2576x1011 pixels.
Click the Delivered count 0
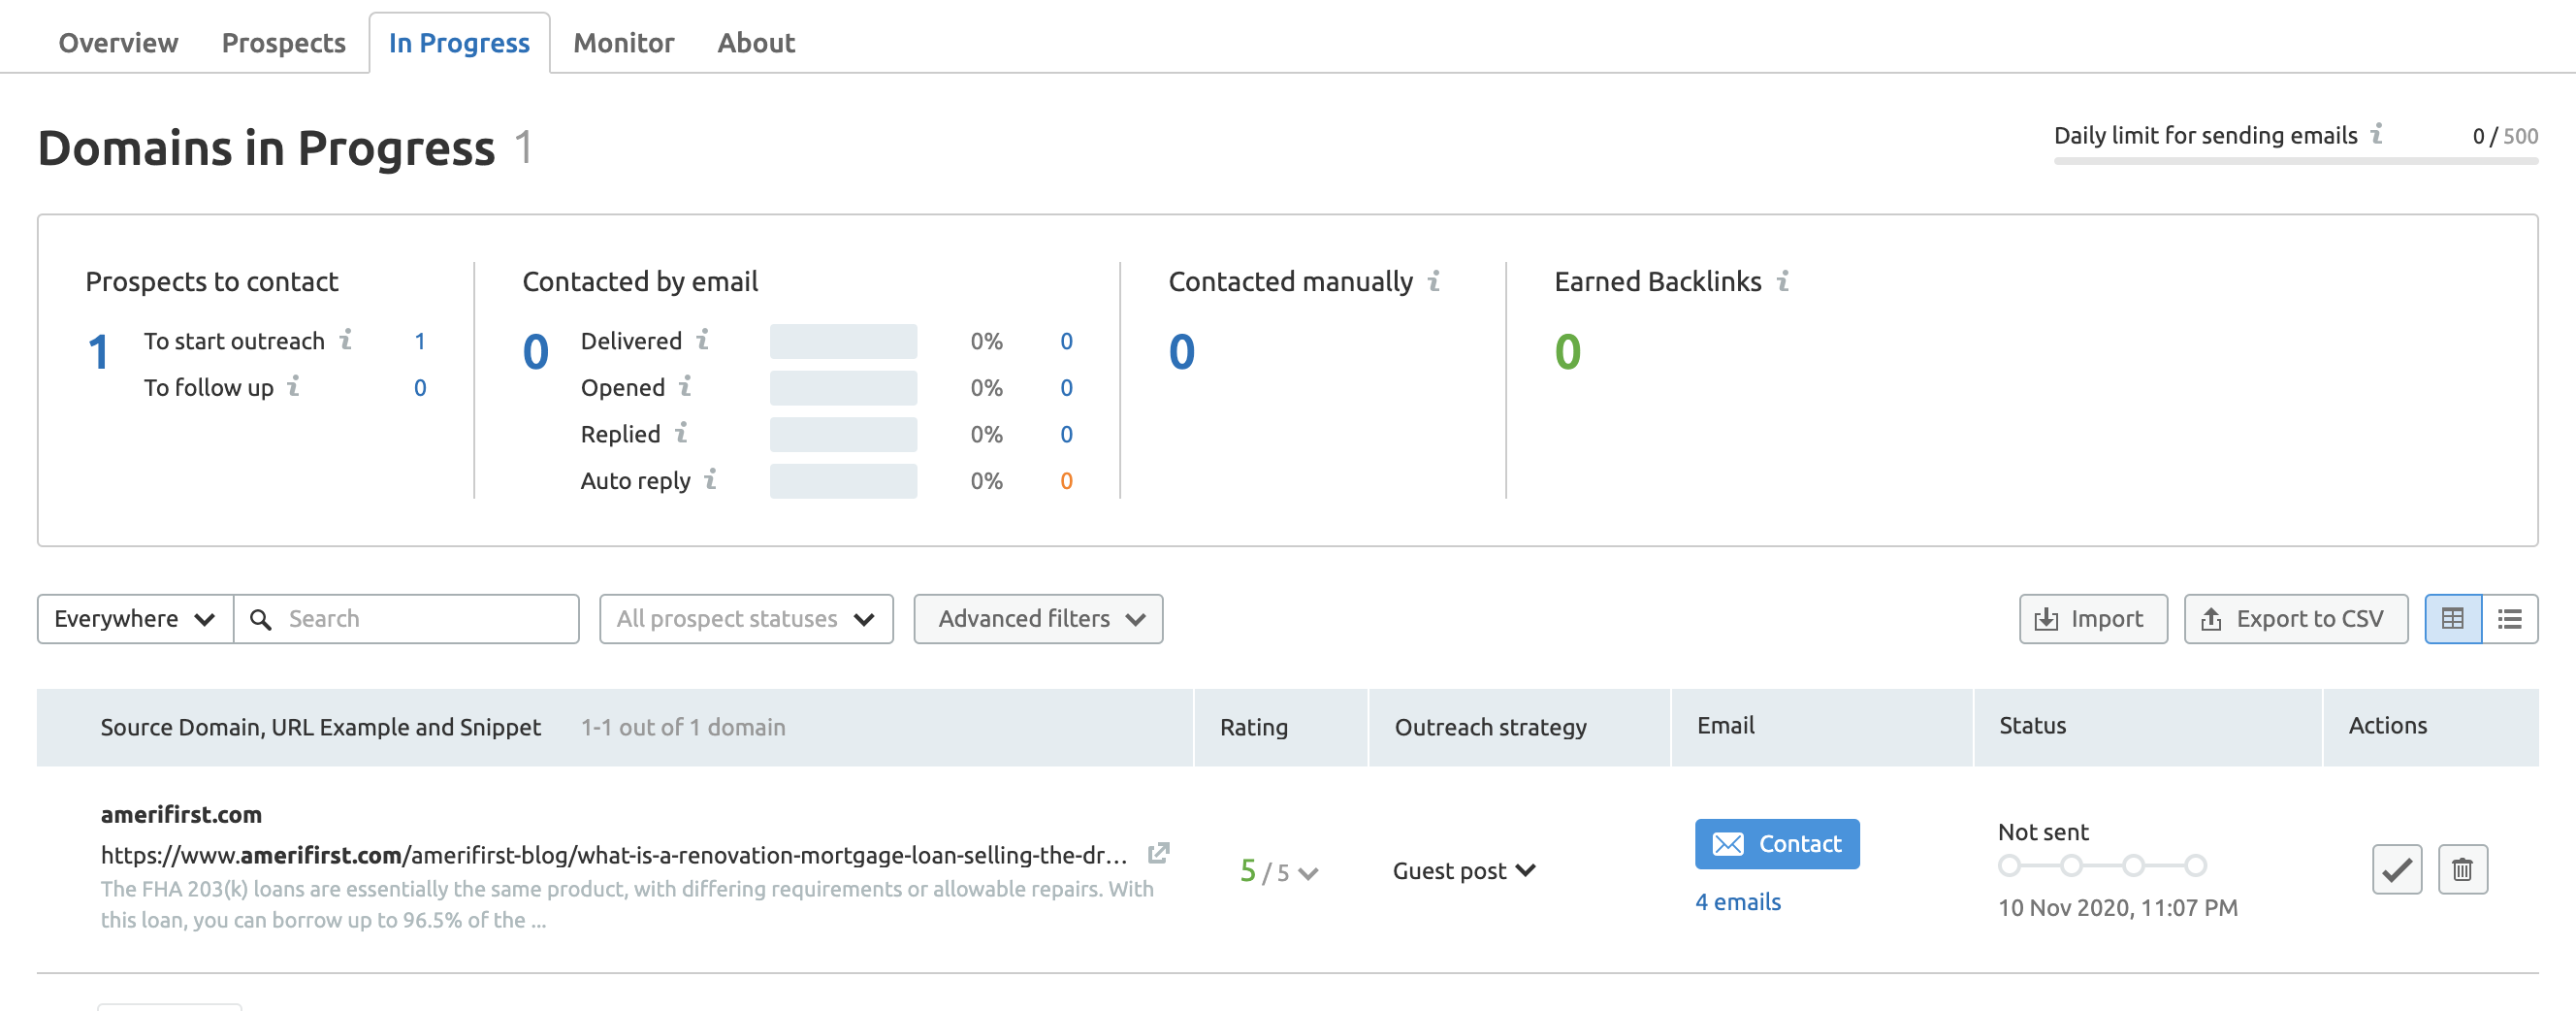coord(1066,341)
